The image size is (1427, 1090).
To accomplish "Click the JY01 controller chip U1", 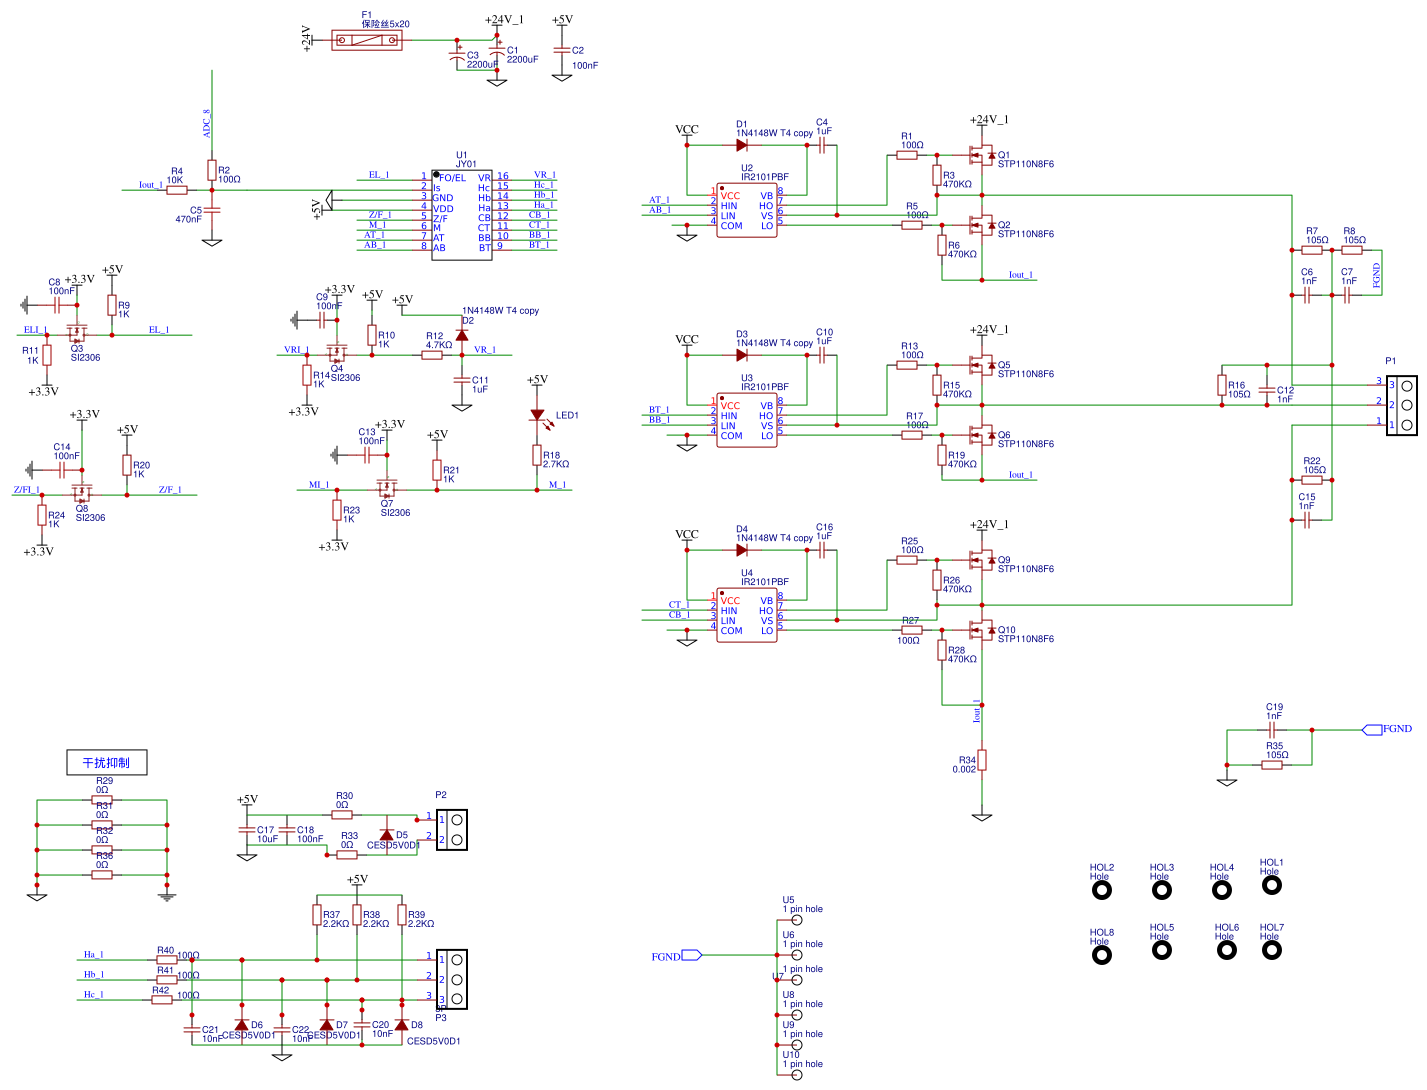I will click(x=462, y=215).
